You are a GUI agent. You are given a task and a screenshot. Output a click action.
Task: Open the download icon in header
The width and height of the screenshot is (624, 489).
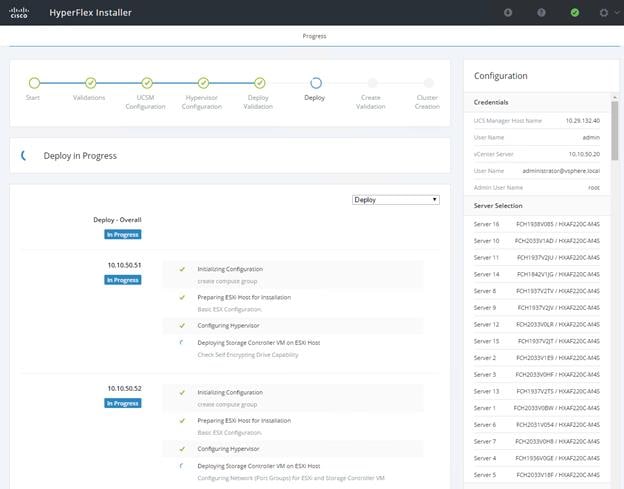click(x=508, y=13)
